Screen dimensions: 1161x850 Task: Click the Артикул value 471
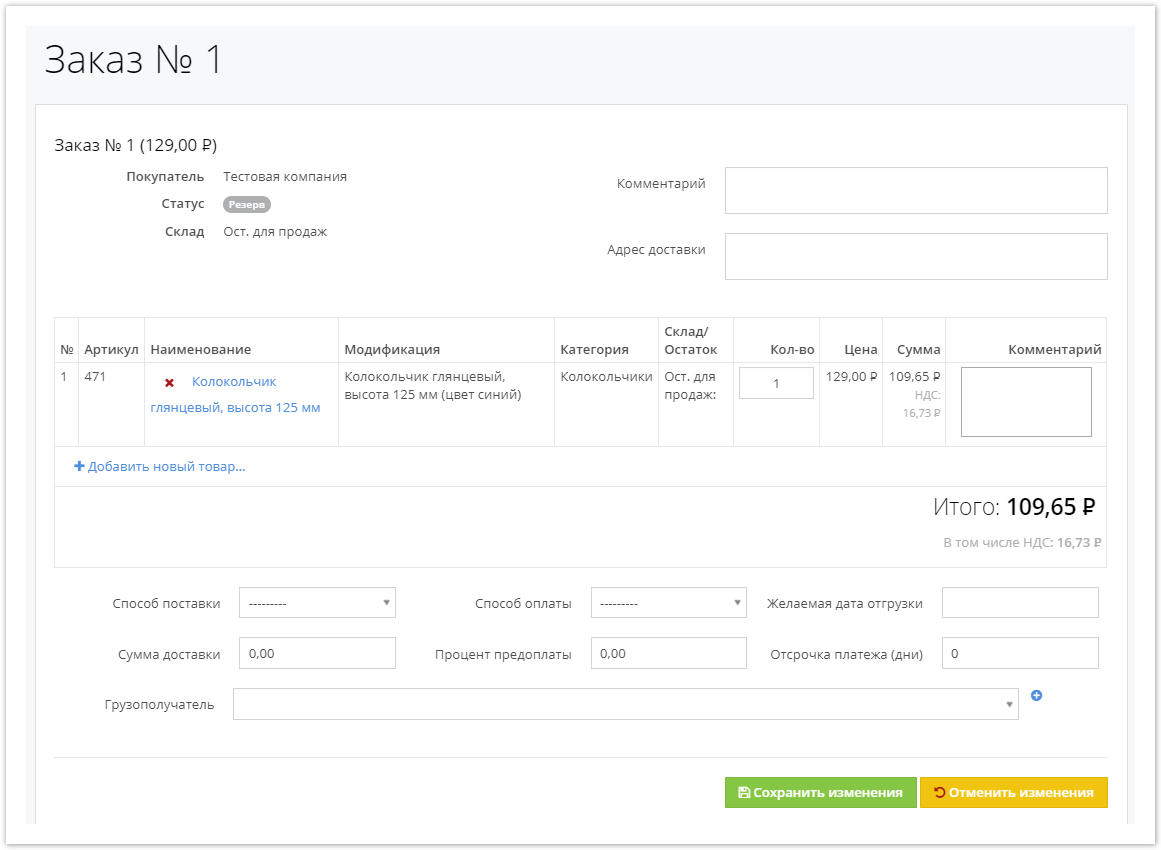95,376
